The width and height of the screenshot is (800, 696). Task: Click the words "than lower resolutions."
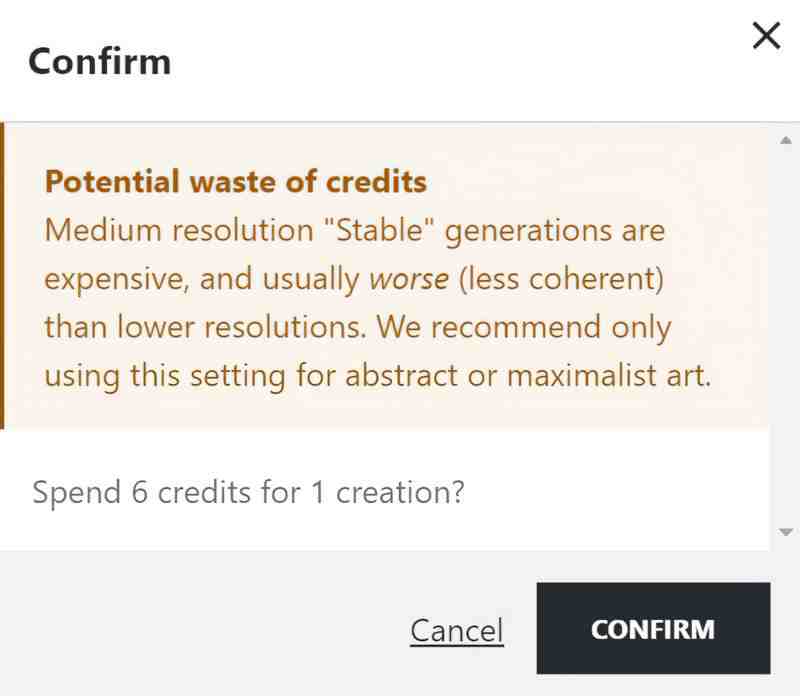point(206,327)
